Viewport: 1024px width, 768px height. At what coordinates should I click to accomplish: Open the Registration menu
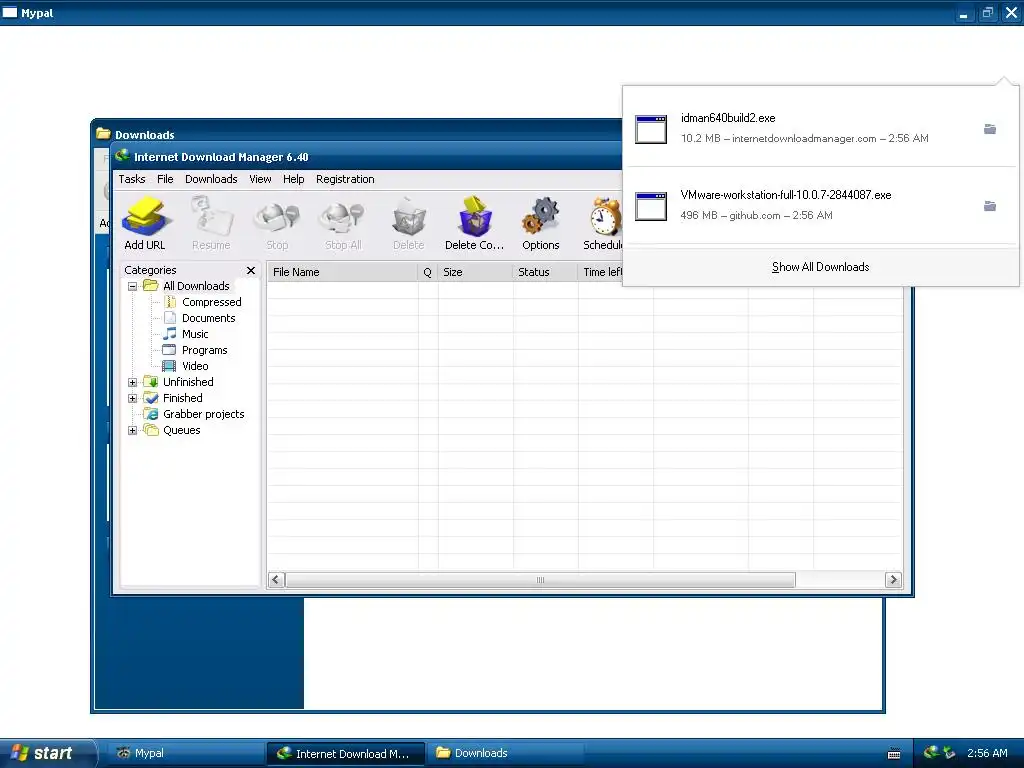[x=345, y=179]
